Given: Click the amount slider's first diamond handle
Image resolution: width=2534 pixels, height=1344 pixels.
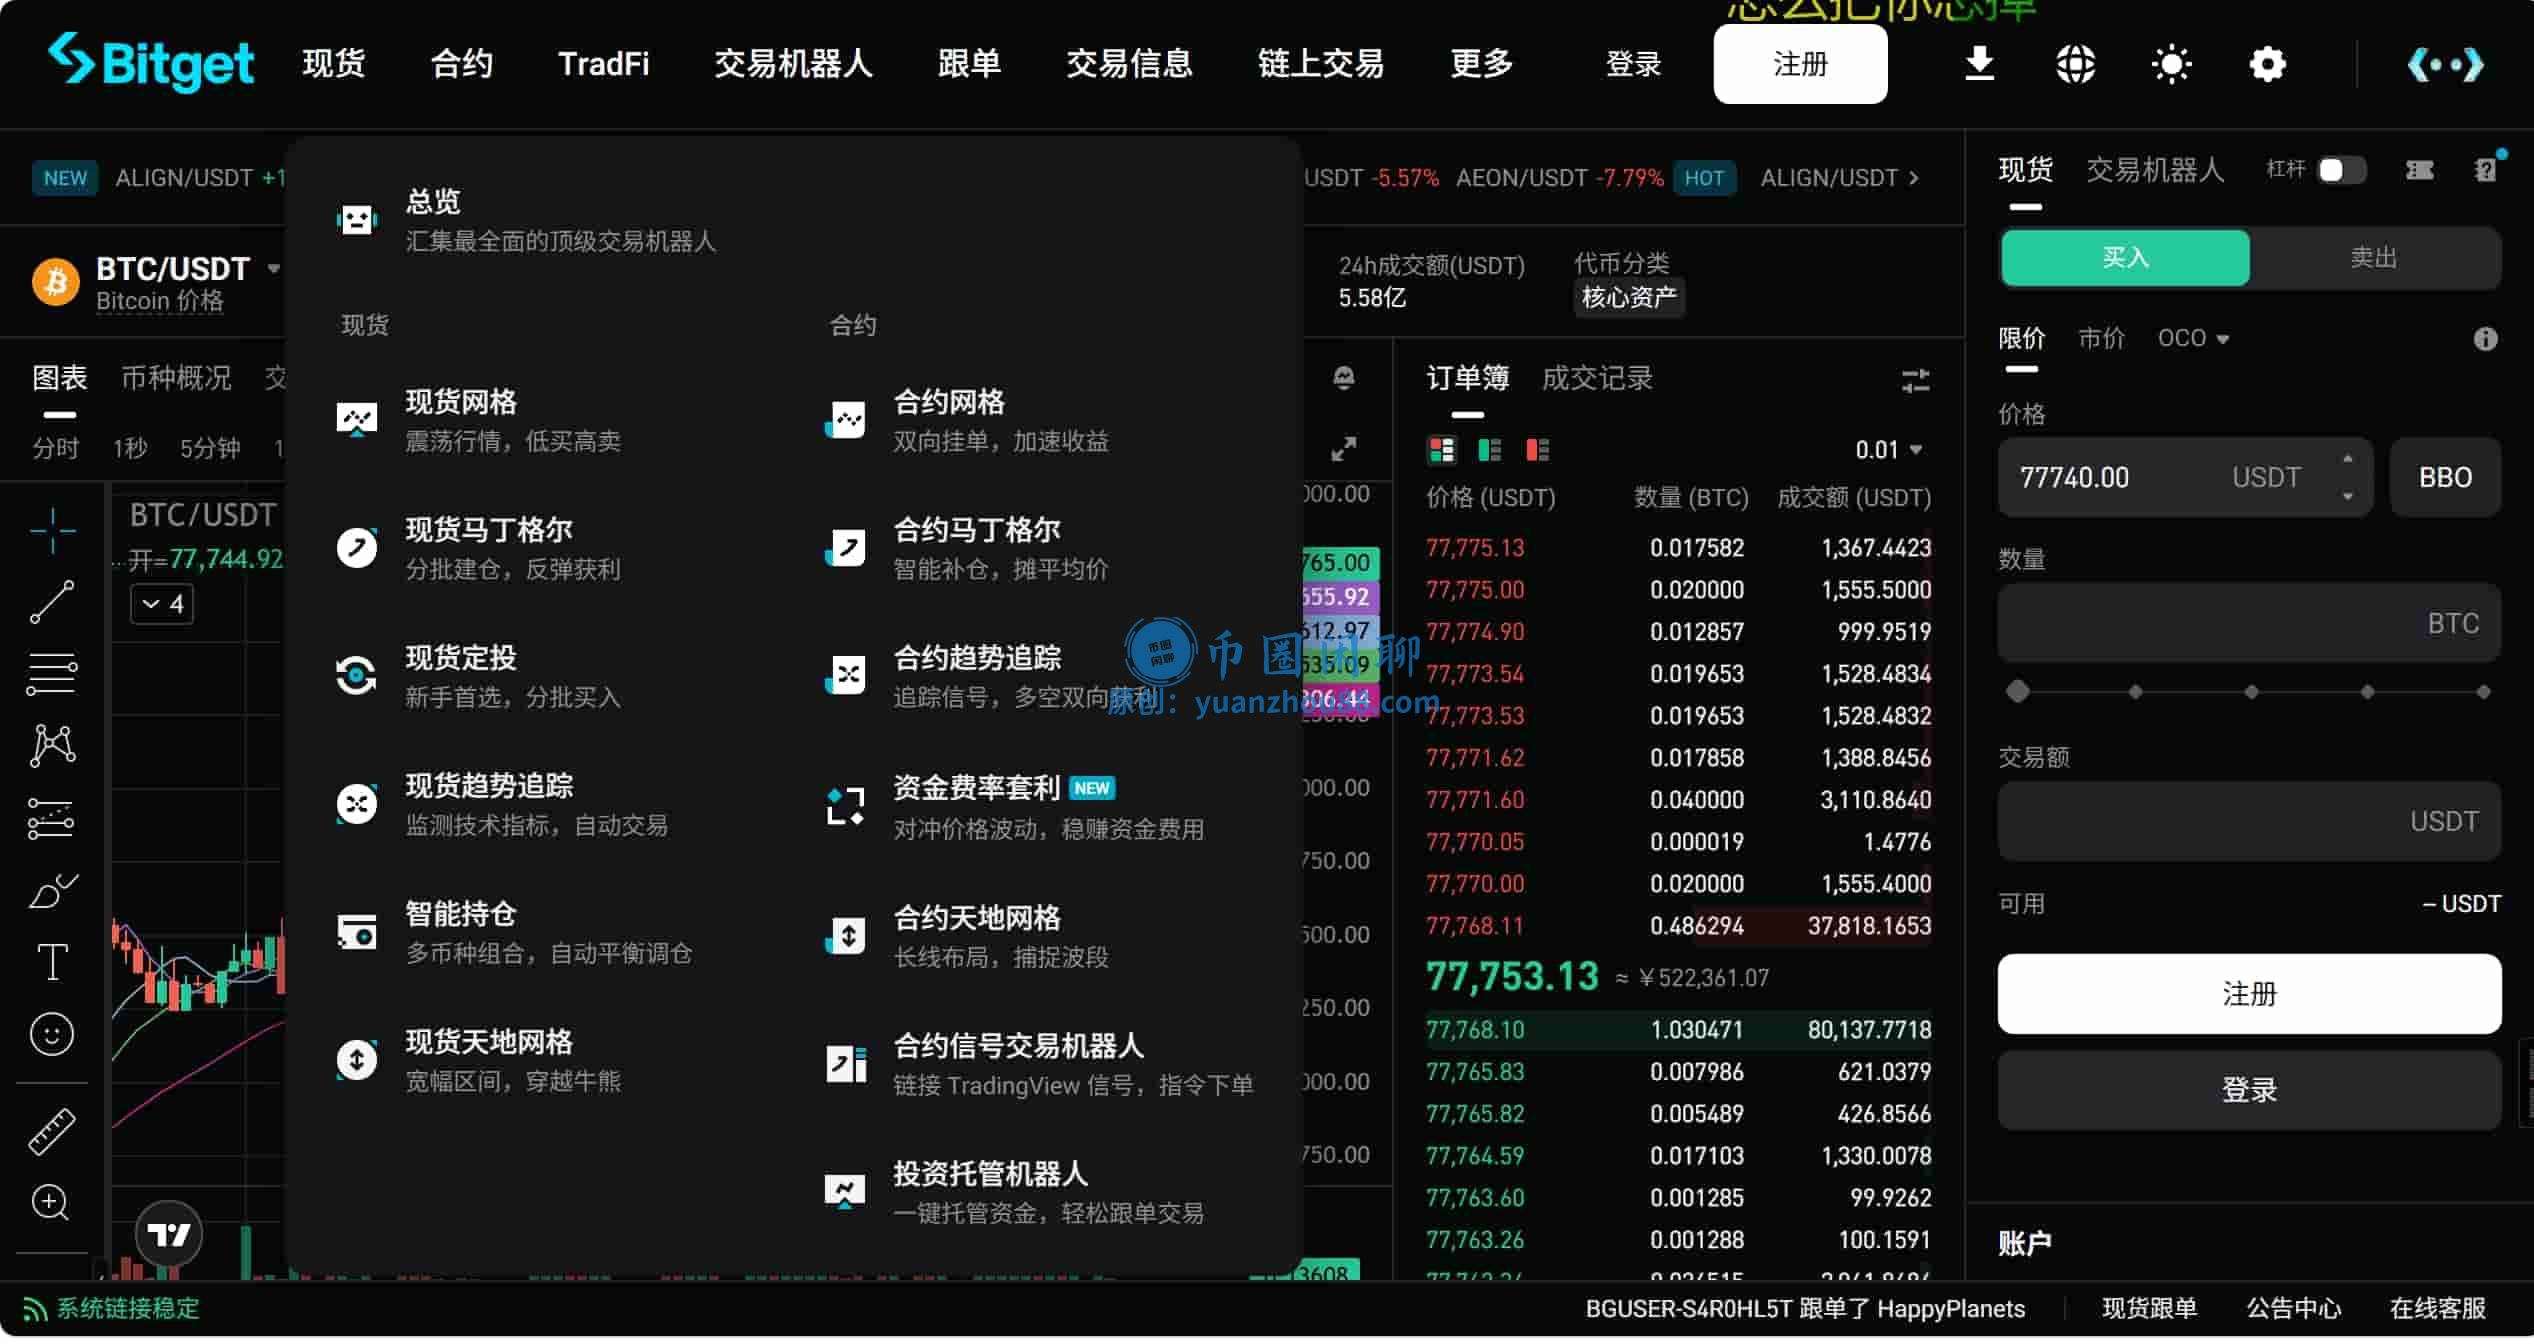Looking at the screenshot, I should click(2018, 691).
